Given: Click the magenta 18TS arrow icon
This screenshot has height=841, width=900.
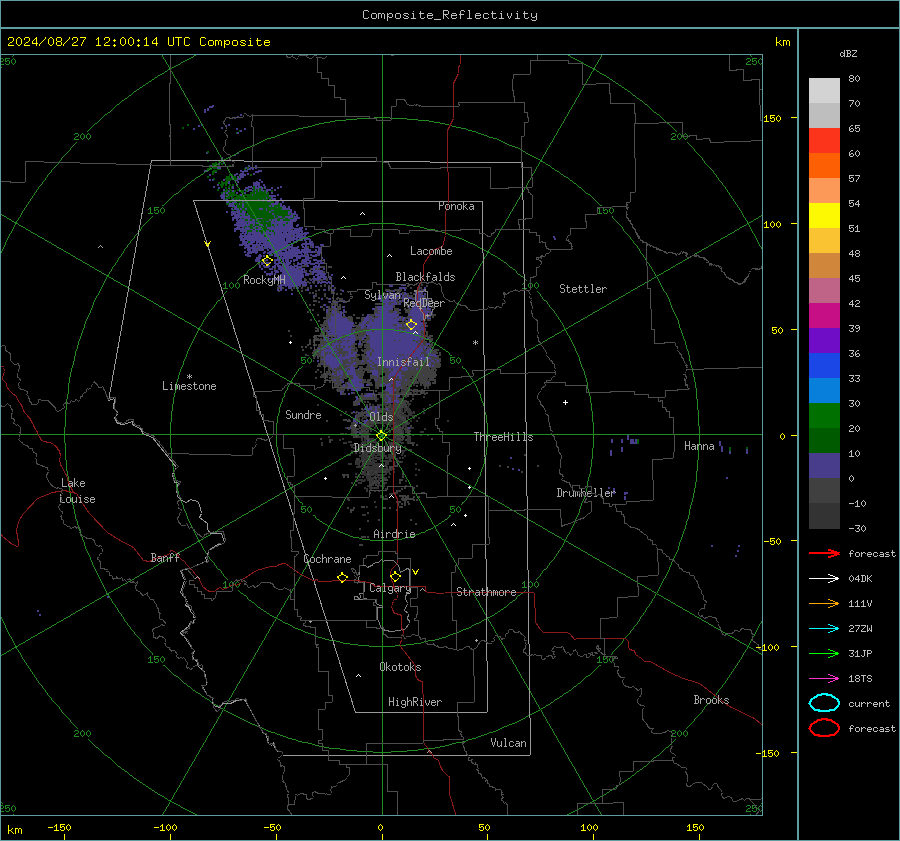Looking at the screenshot, I should pos(824,678).
